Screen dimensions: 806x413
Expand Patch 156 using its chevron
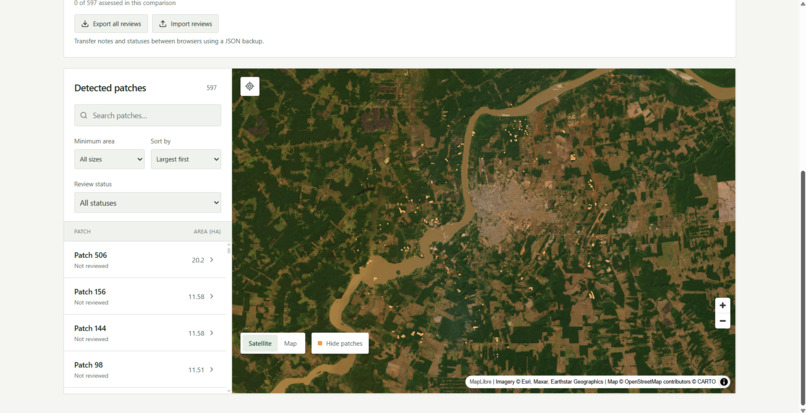pos(211,296)
